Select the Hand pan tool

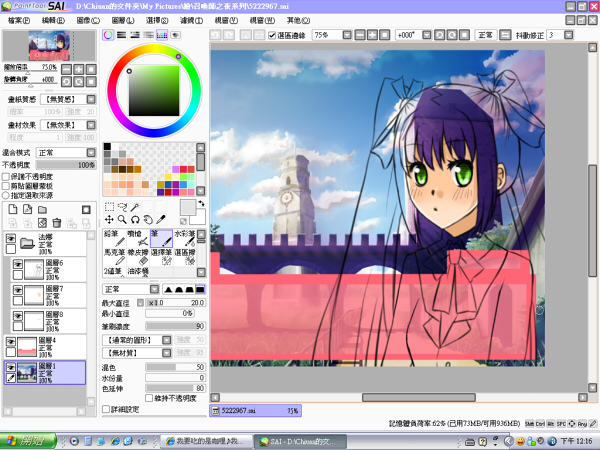pos(148,220)
